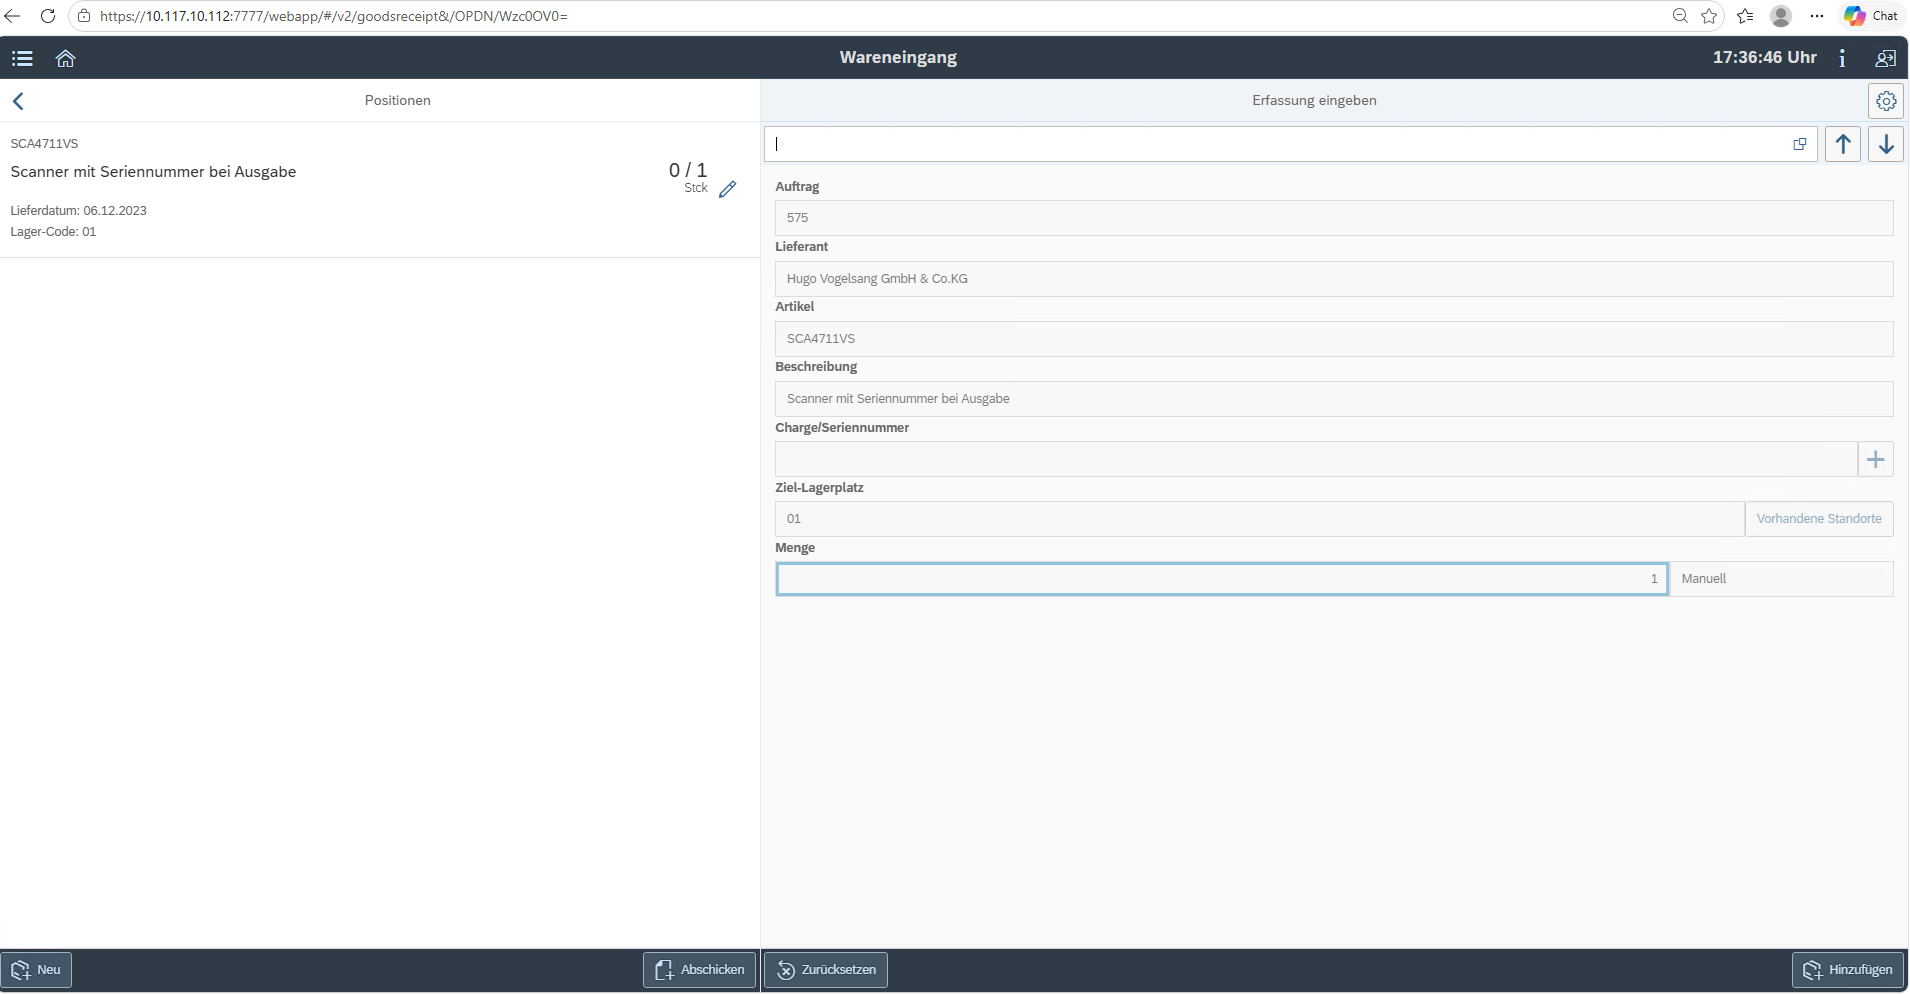Open value help icon in scan field
Image resolution: width=1910 pixels, height=995 pixels.
pos(1800,144)
